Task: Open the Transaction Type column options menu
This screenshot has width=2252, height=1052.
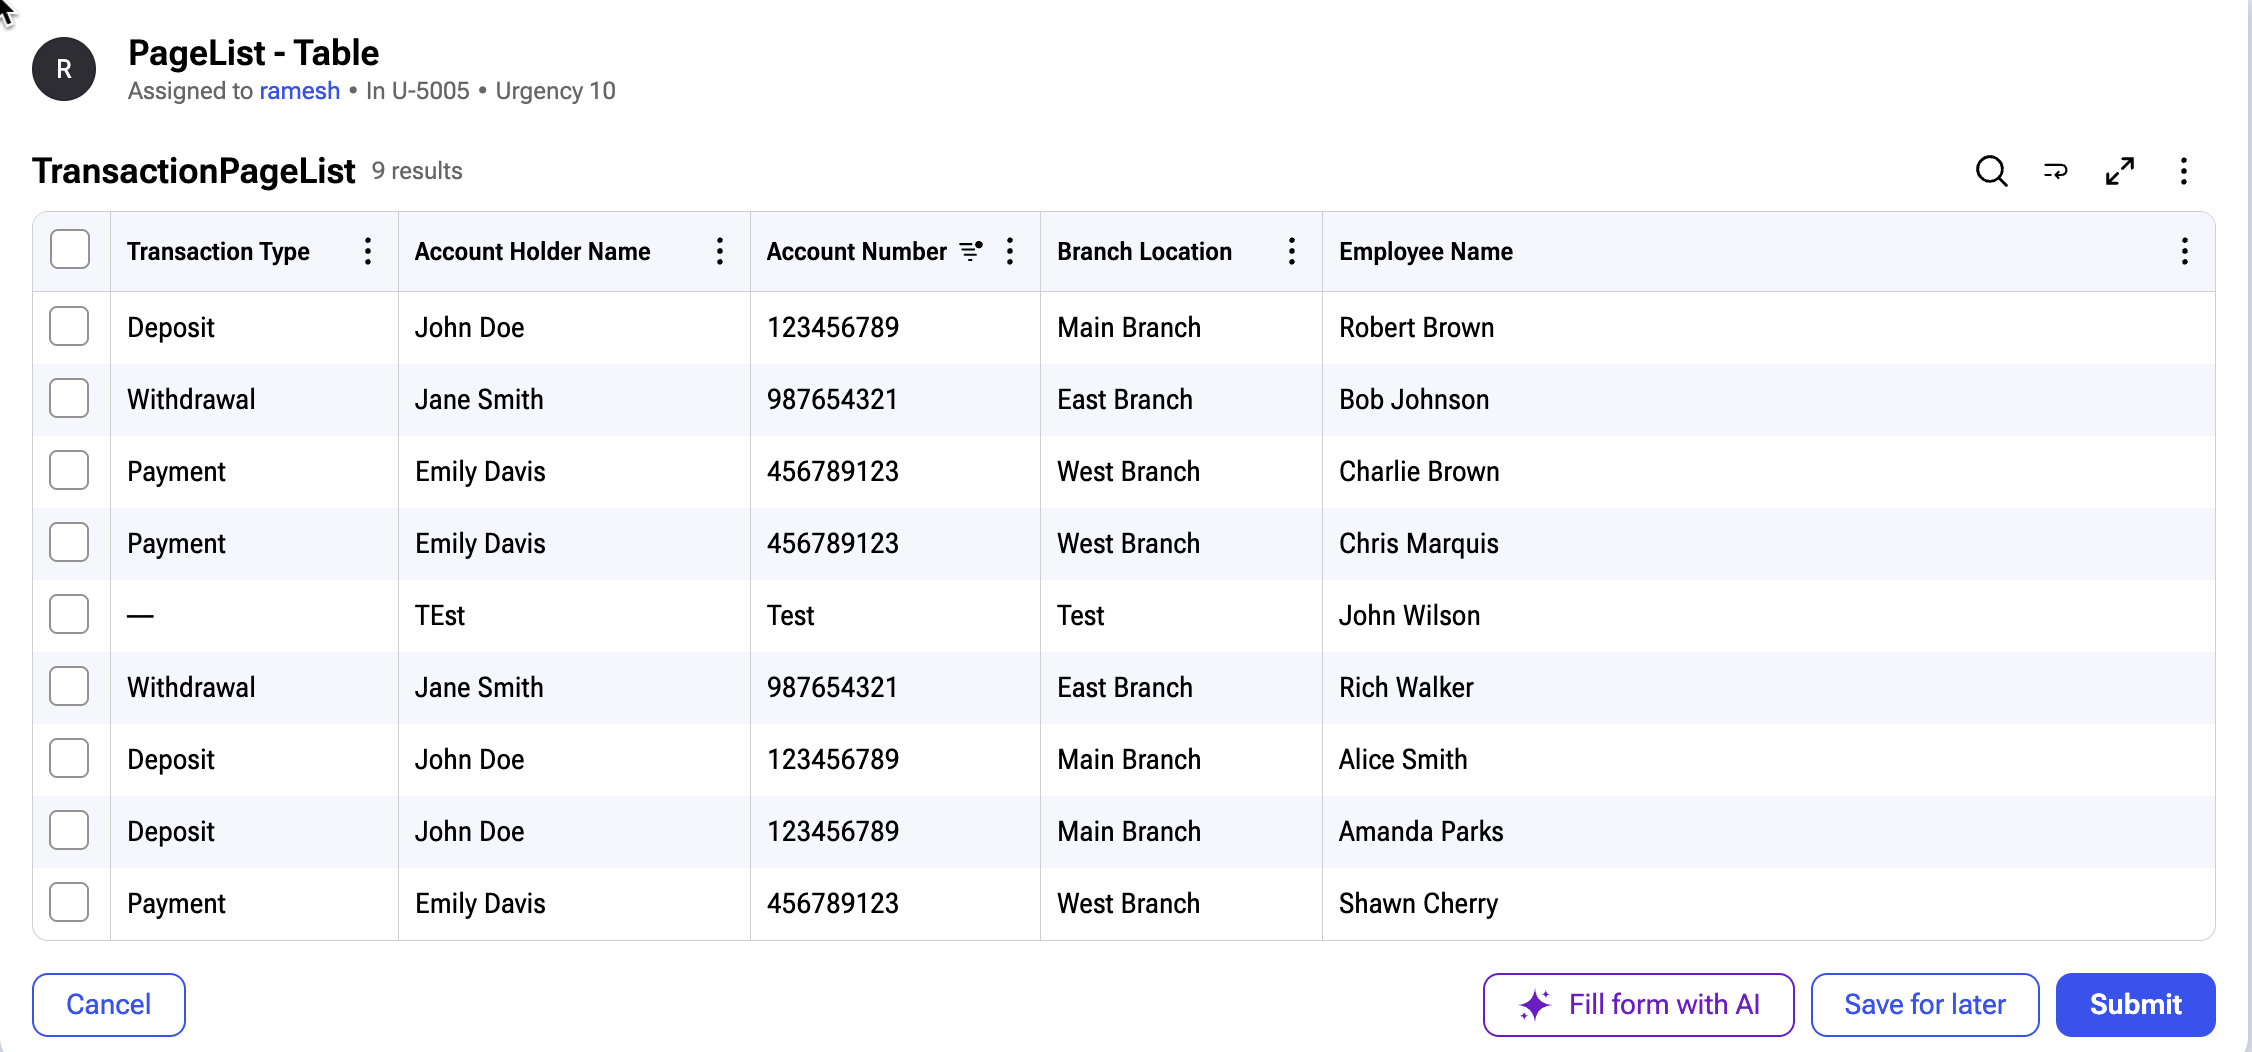Action: coord(368,251)
